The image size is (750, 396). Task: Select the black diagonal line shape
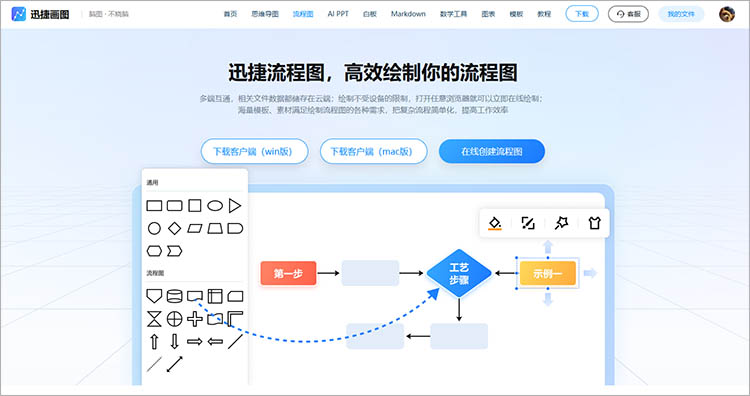coord(235,341)
